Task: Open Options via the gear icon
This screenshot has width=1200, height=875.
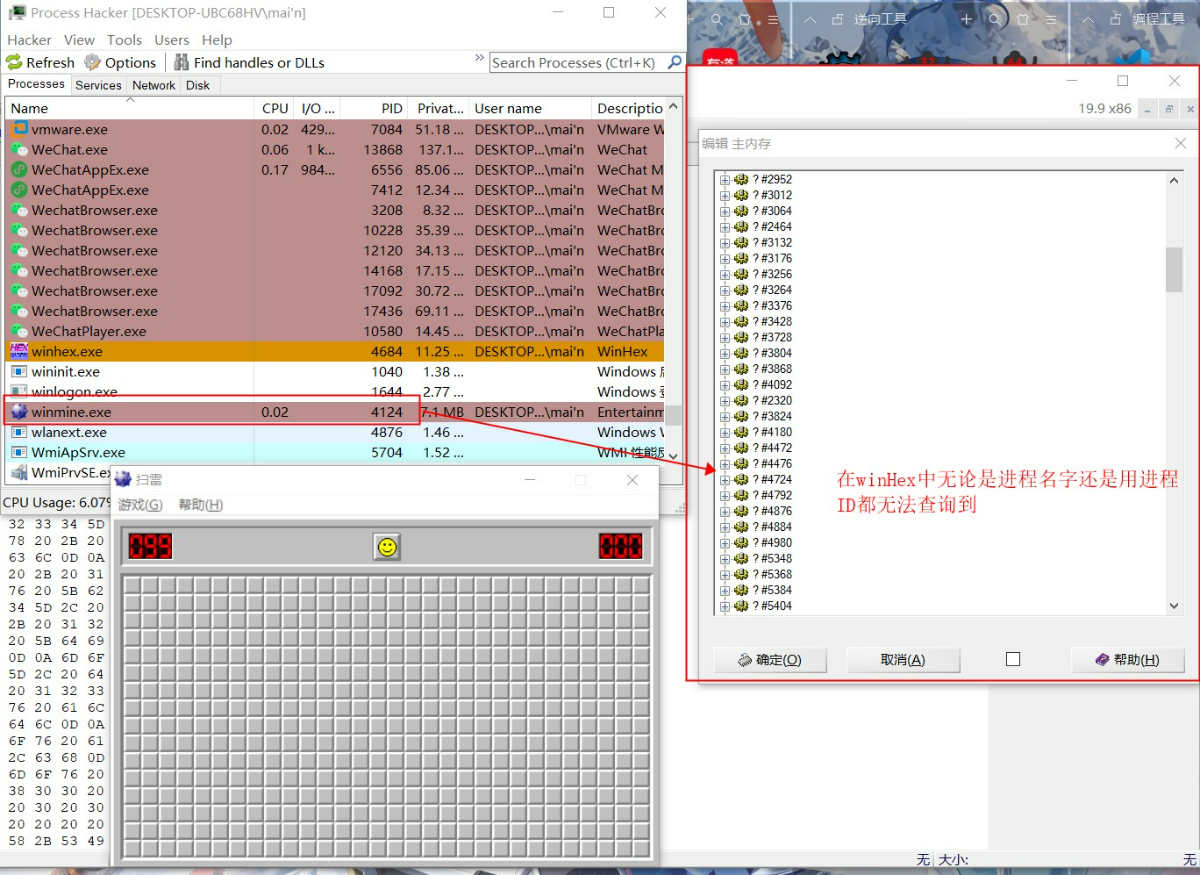Action: (x=93, y=62)
